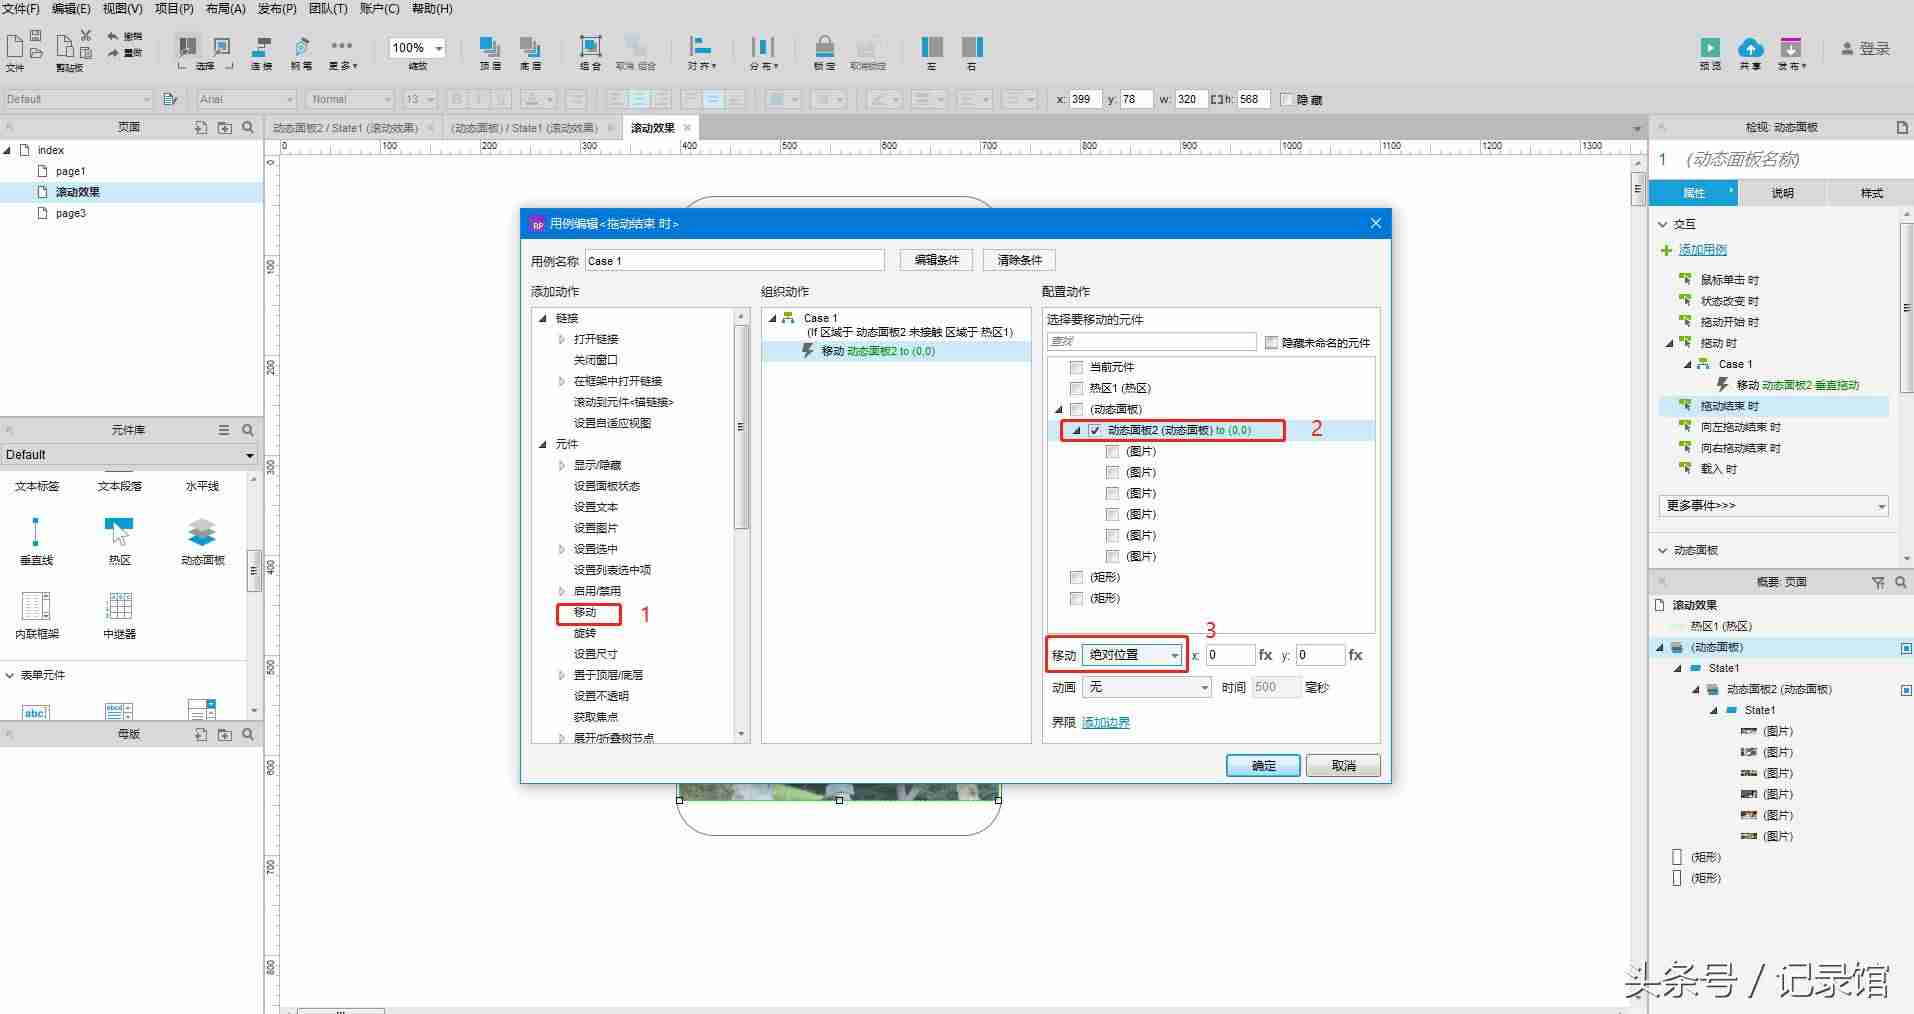Screen dimensions: 1914x1014
Task: Click the add folder icon in 页面 panel
Action: [224, 127]
